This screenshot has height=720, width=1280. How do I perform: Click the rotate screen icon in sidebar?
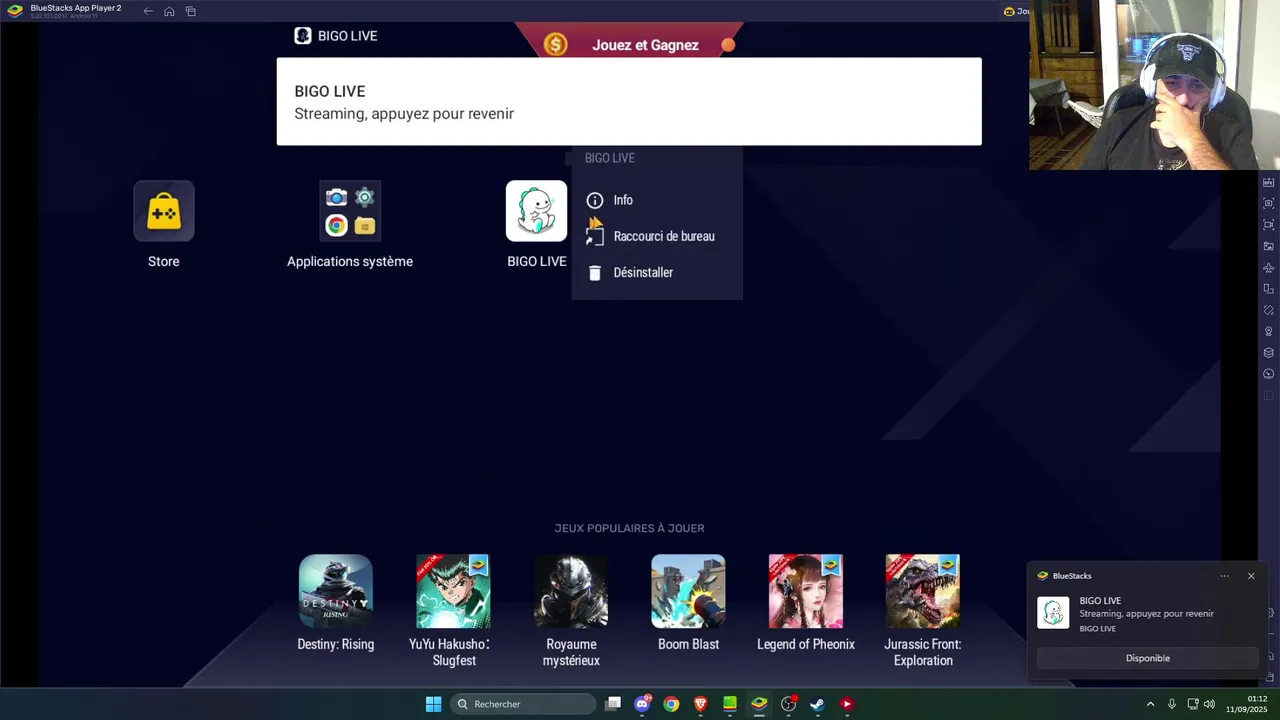pos(1269,289)
